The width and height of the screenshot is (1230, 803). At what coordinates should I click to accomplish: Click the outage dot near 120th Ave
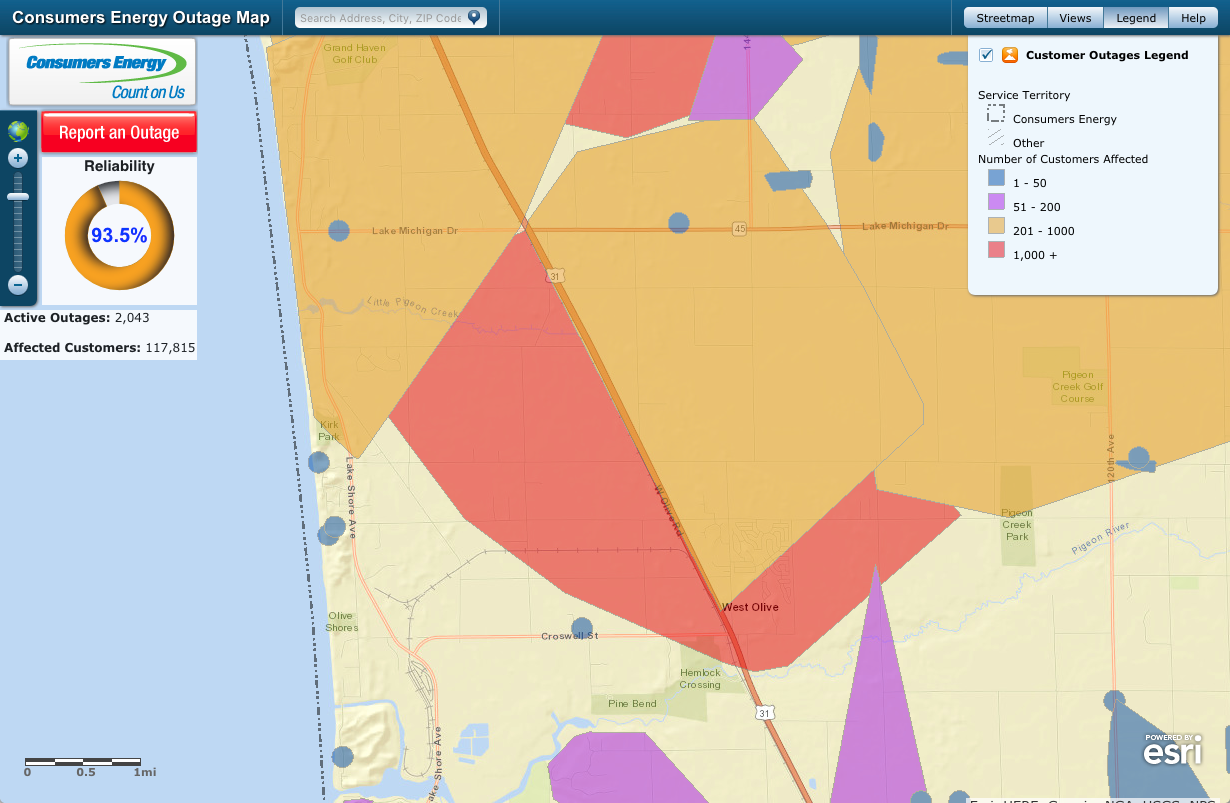pyautogui.click(x=1139, y=457)
